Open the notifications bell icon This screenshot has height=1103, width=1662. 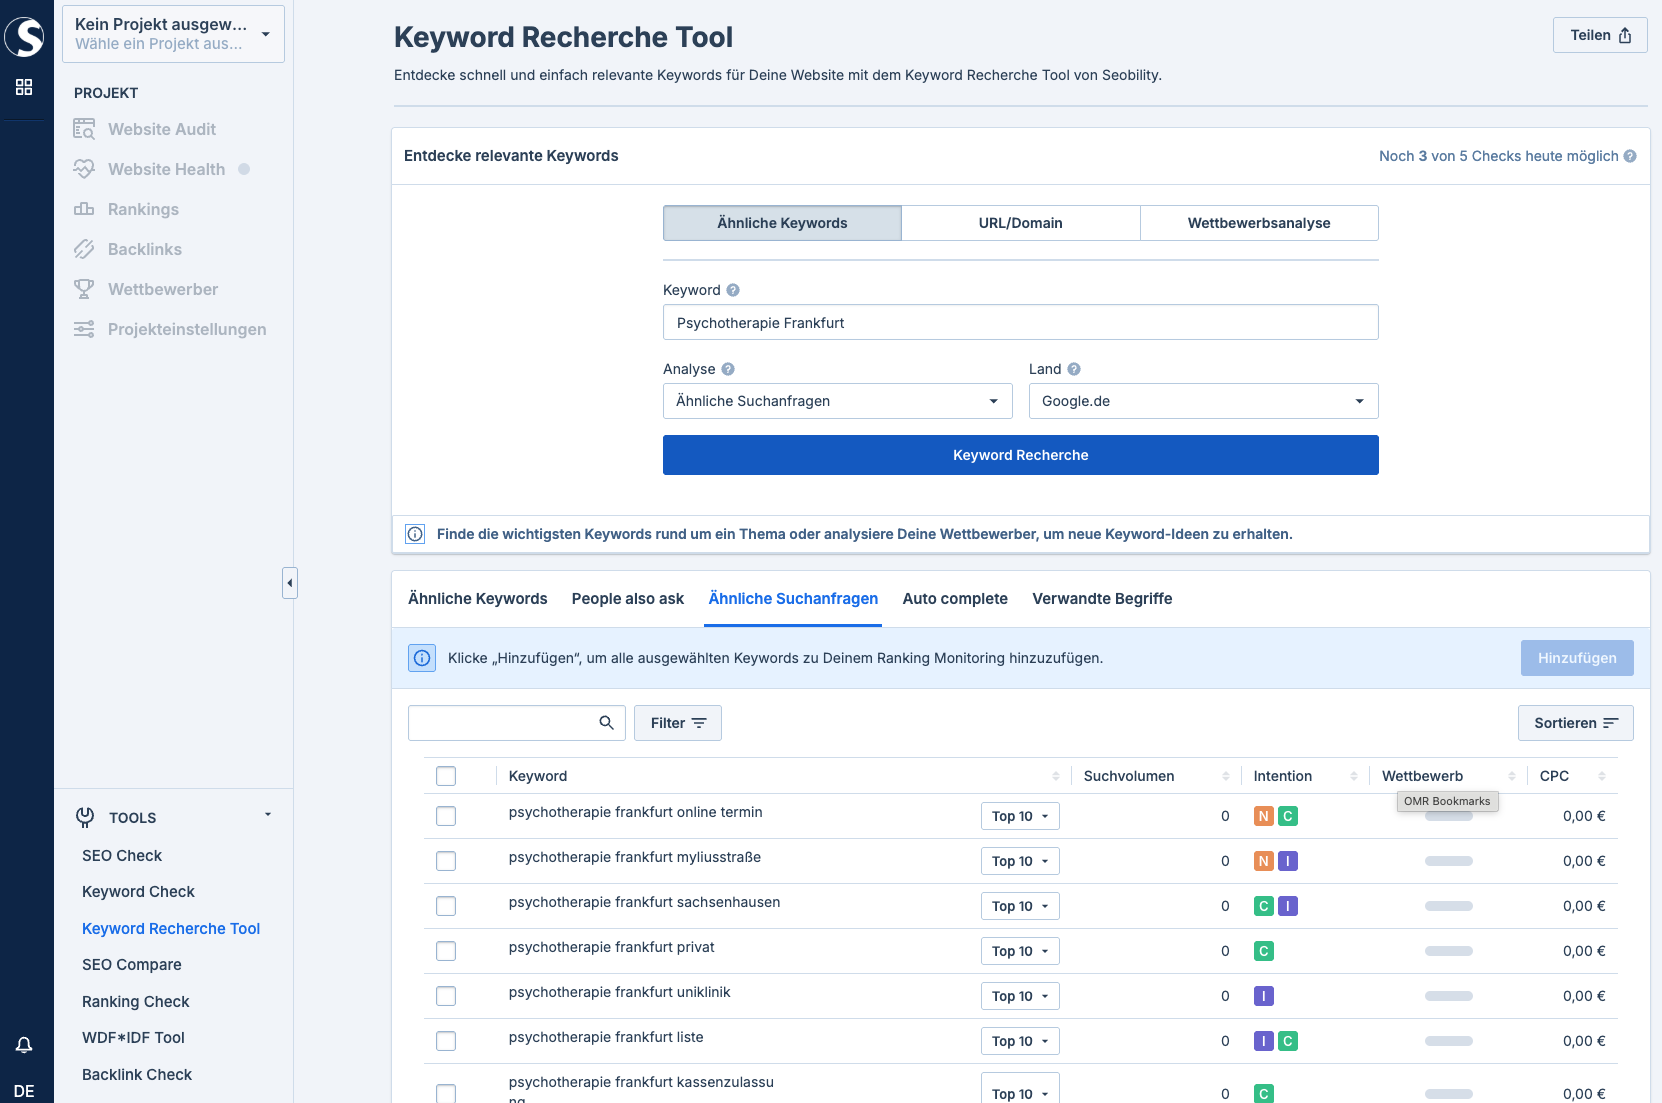click(24, 1045)
